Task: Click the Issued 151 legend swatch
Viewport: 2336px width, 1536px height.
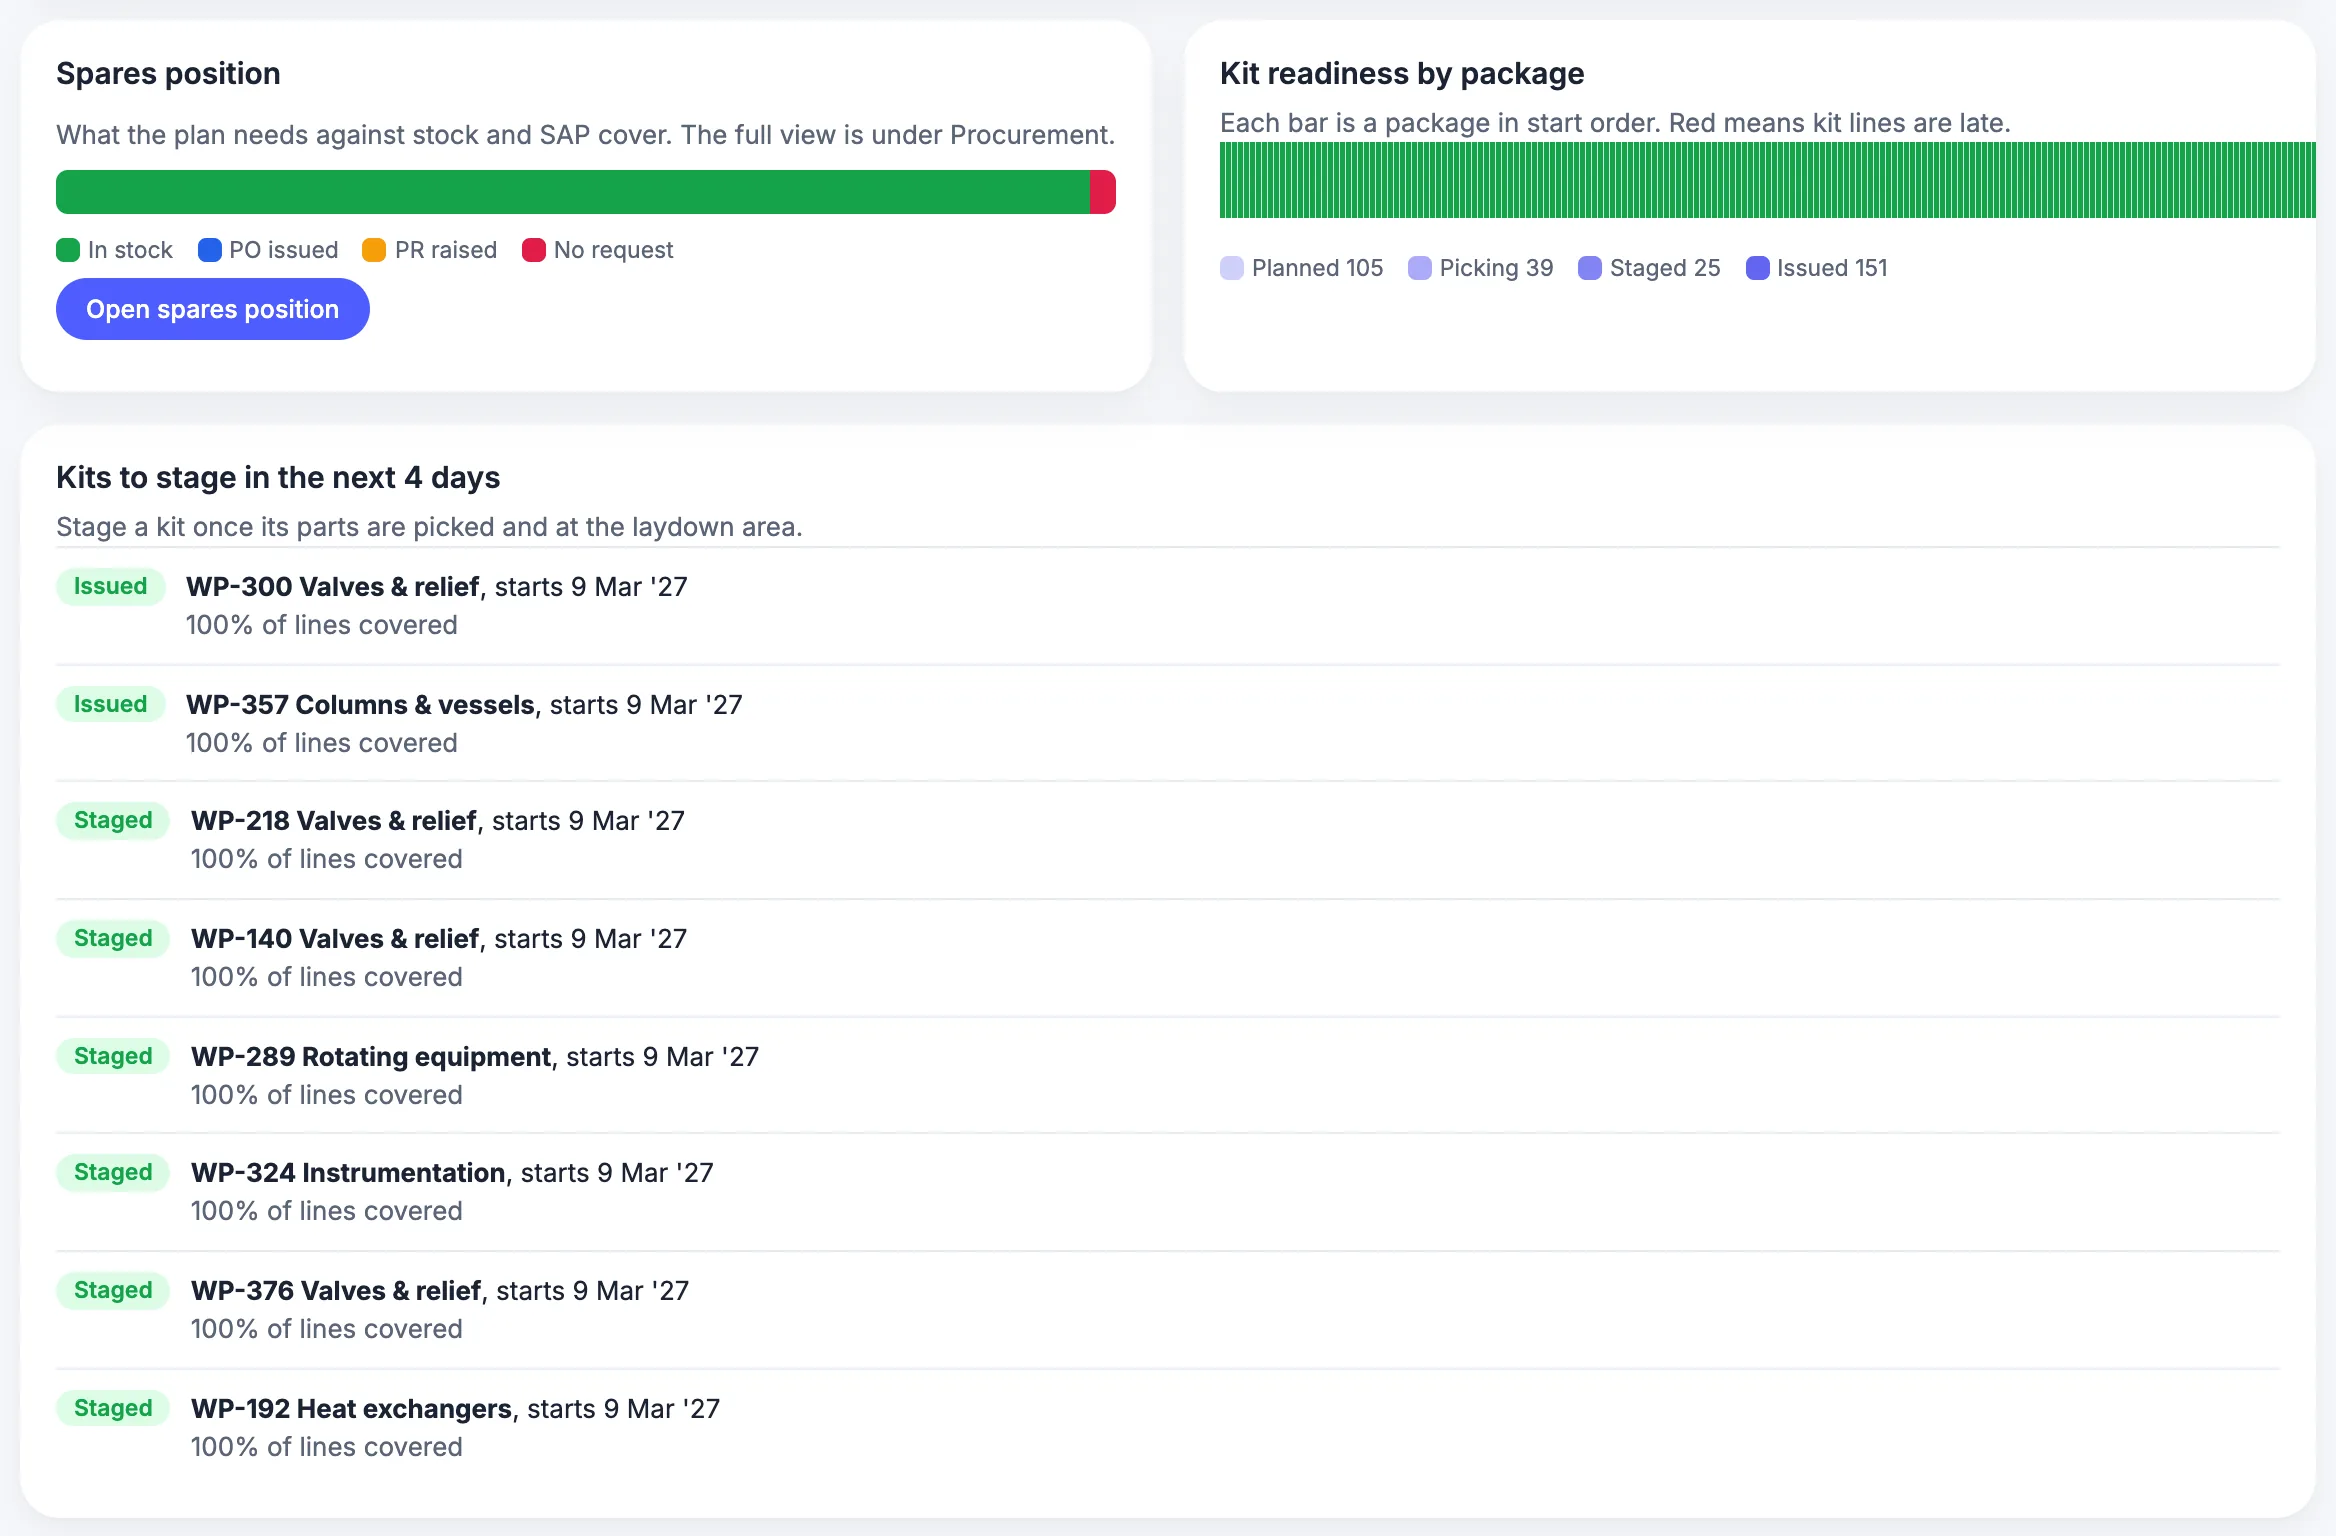Action: [1757, 268]
